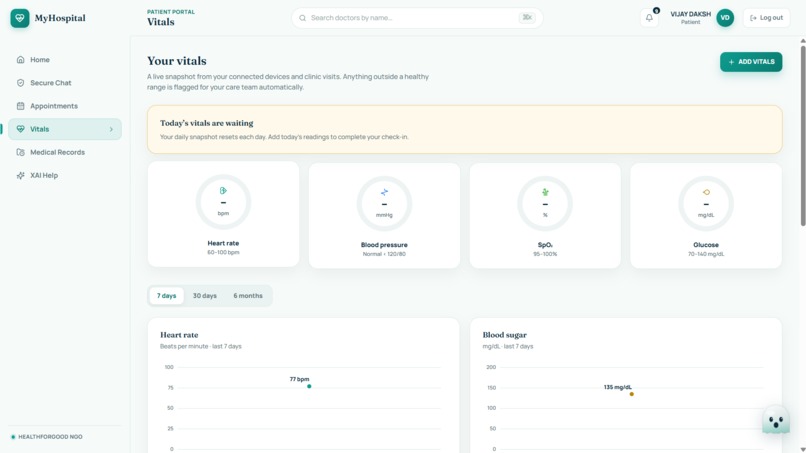806x453 pixels.
Task: Click the Heart rate chart title
Action: tap(179, 335)
